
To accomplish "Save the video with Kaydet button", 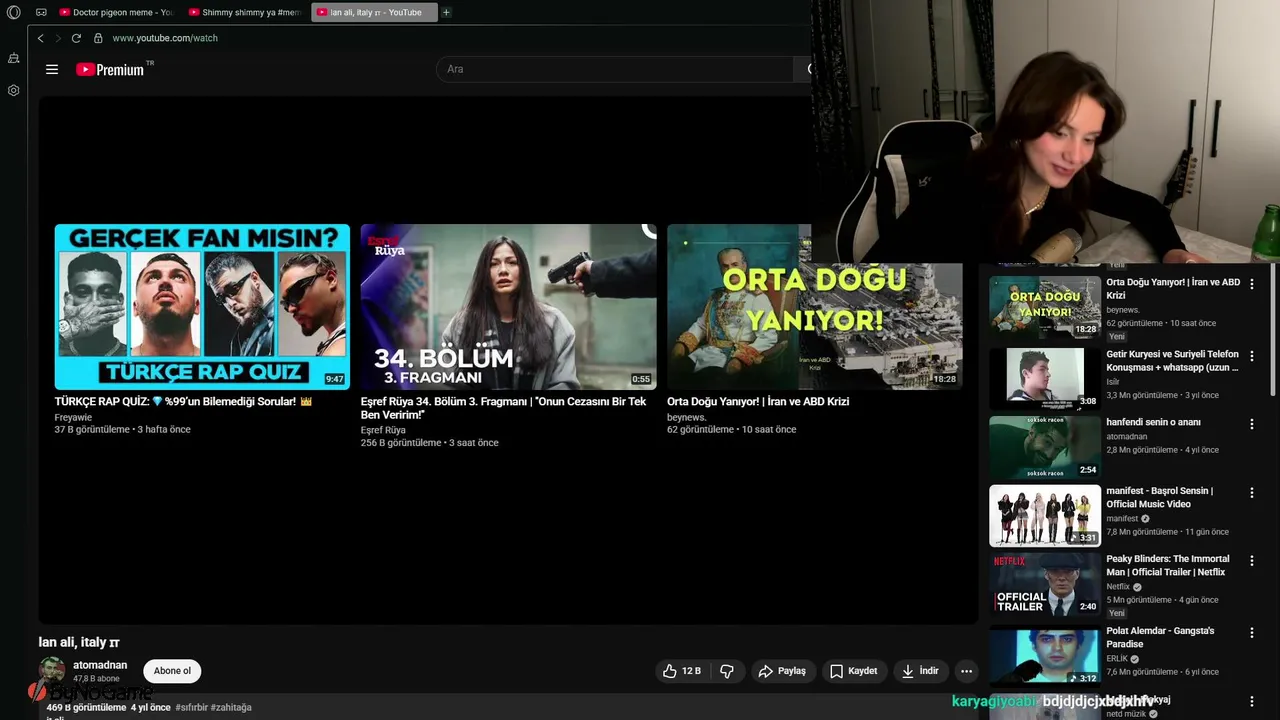I will 853,671.
